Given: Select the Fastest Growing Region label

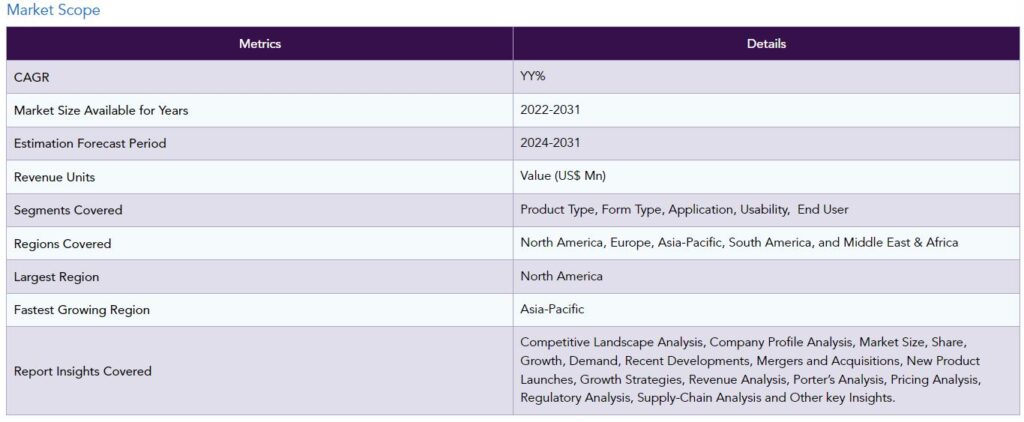Looking at the screenshot, I should pos(82,310).
